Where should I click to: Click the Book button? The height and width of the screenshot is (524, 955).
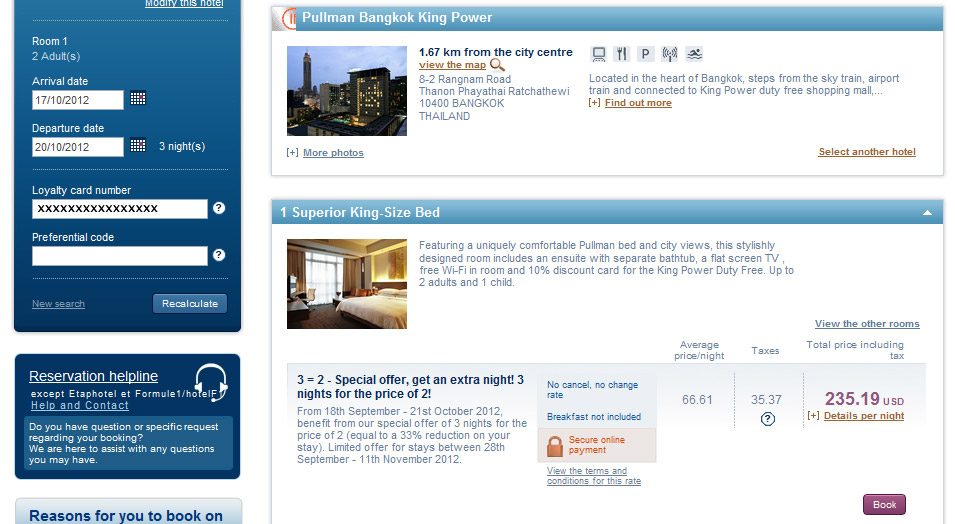pyautogui.click(x=884, y=505)
